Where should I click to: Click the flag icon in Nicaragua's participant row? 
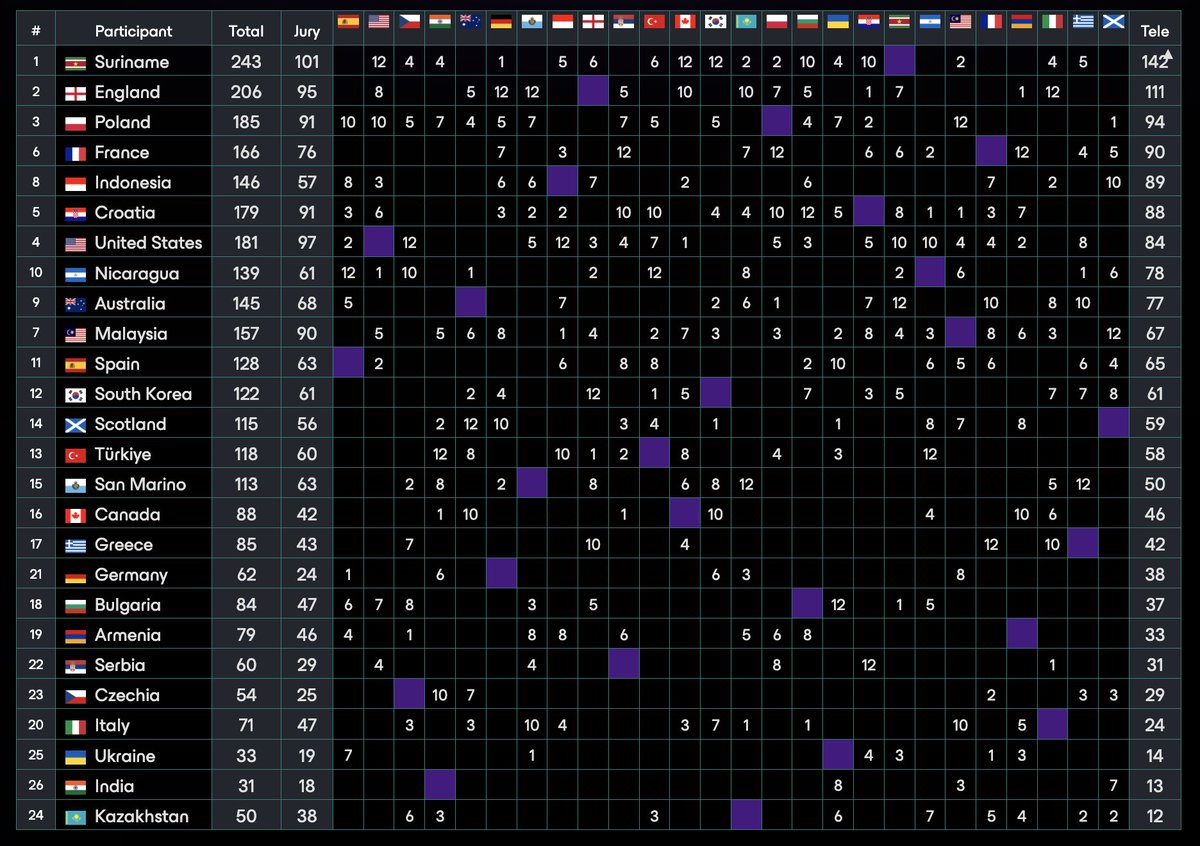click(x=75, y=274)
